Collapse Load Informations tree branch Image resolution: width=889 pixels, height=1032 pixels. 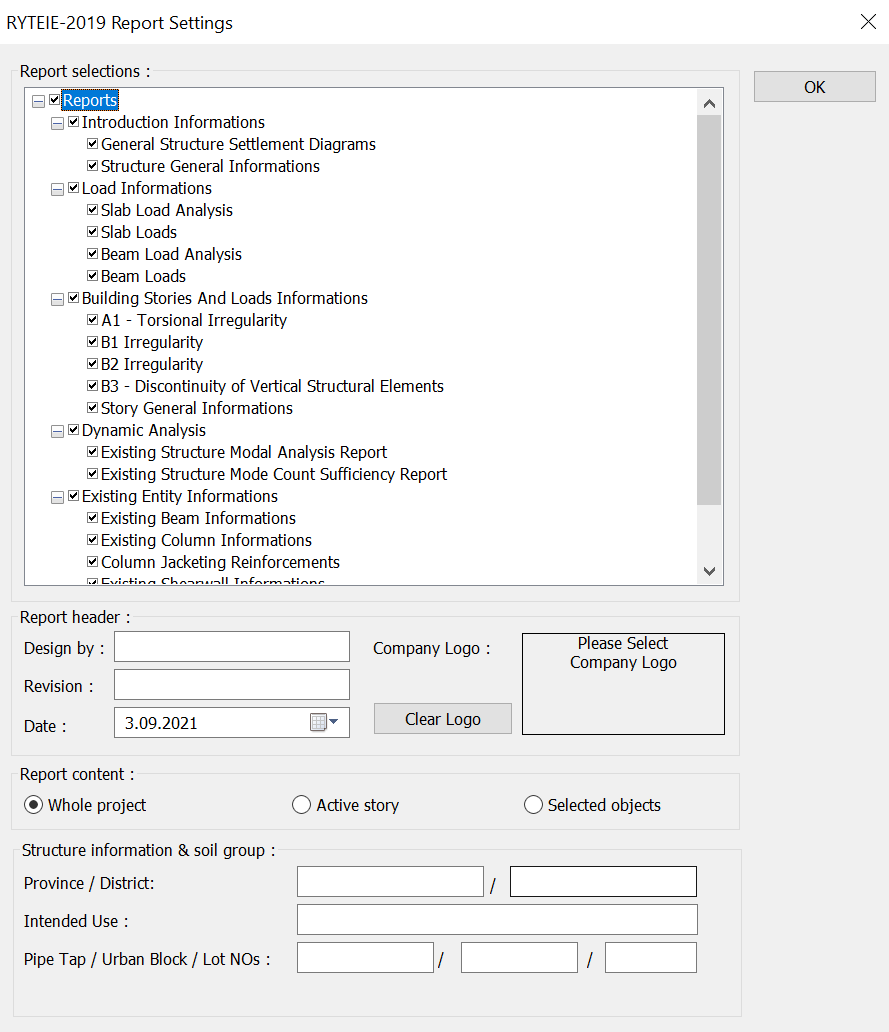[57, 189]
